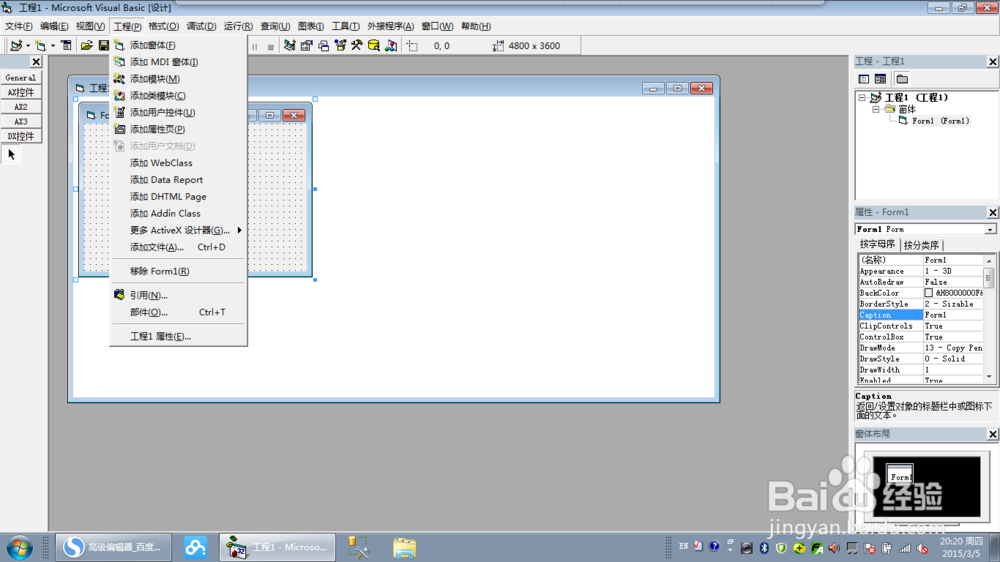Open the dropdown arrow beside Add Project icon
This screenshot has width=1000, height=562.
pyautogui.click(x=28, y=46)
